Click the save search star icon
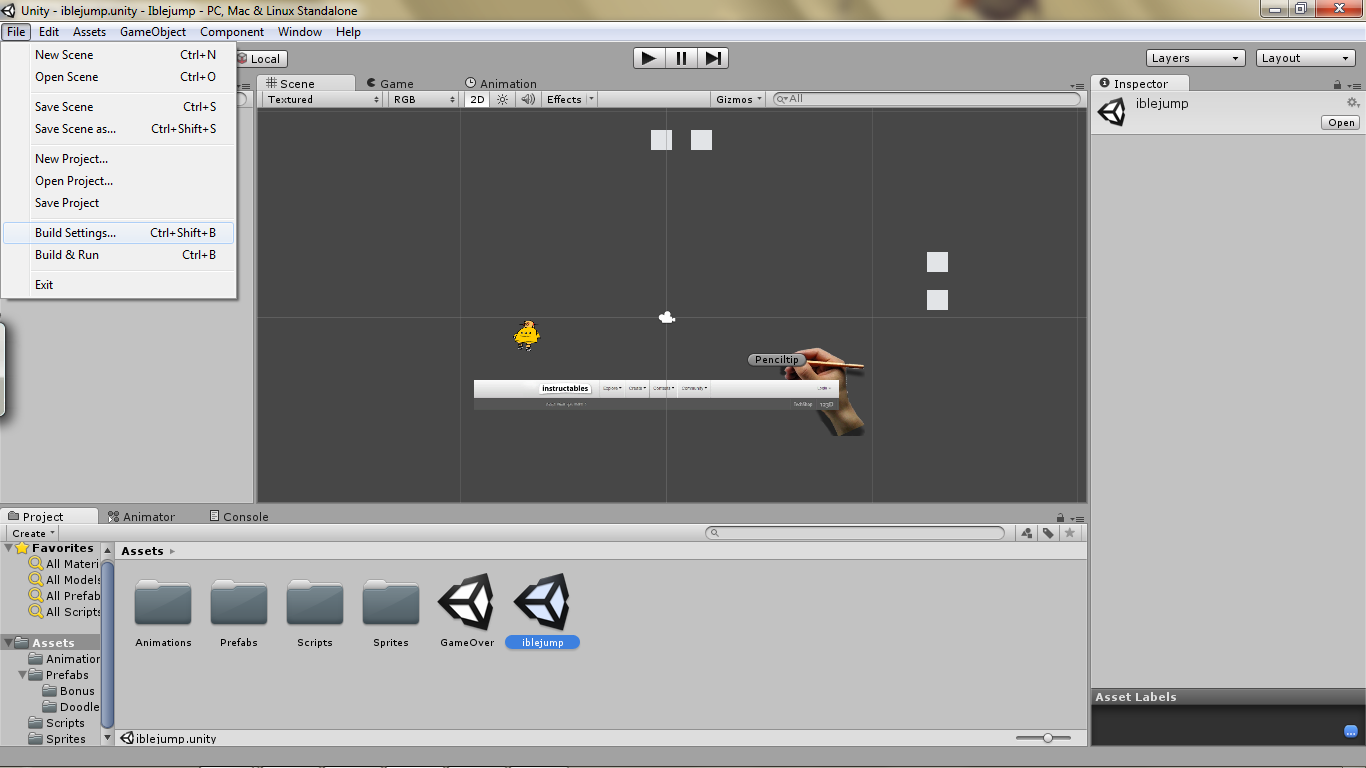 click(1070, 533)
